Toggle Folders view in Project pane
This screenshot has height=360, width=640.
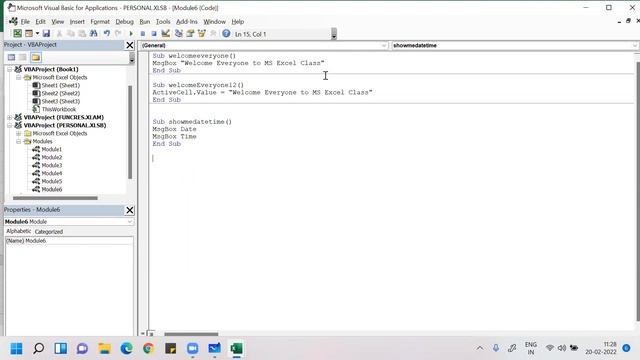coord(36,58)
